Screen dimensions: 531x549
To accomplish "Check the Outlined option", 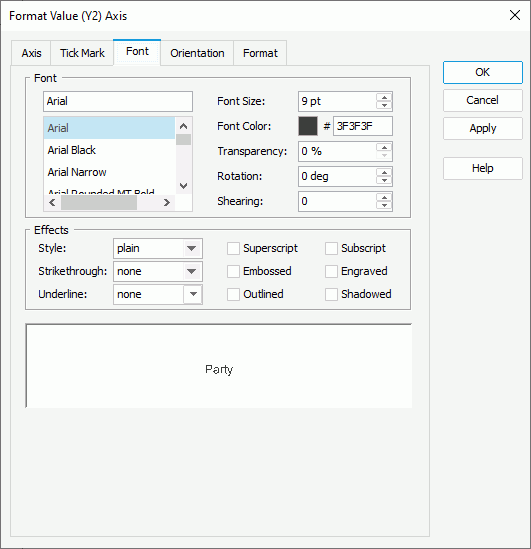I will (233, 294).
